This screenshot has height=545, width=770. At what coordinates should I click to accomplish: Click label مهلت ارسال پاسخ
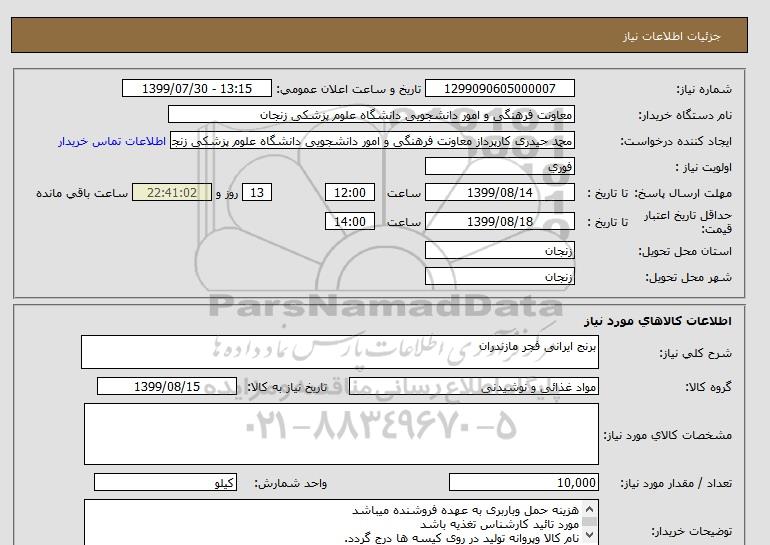click(x=682, y=193)
